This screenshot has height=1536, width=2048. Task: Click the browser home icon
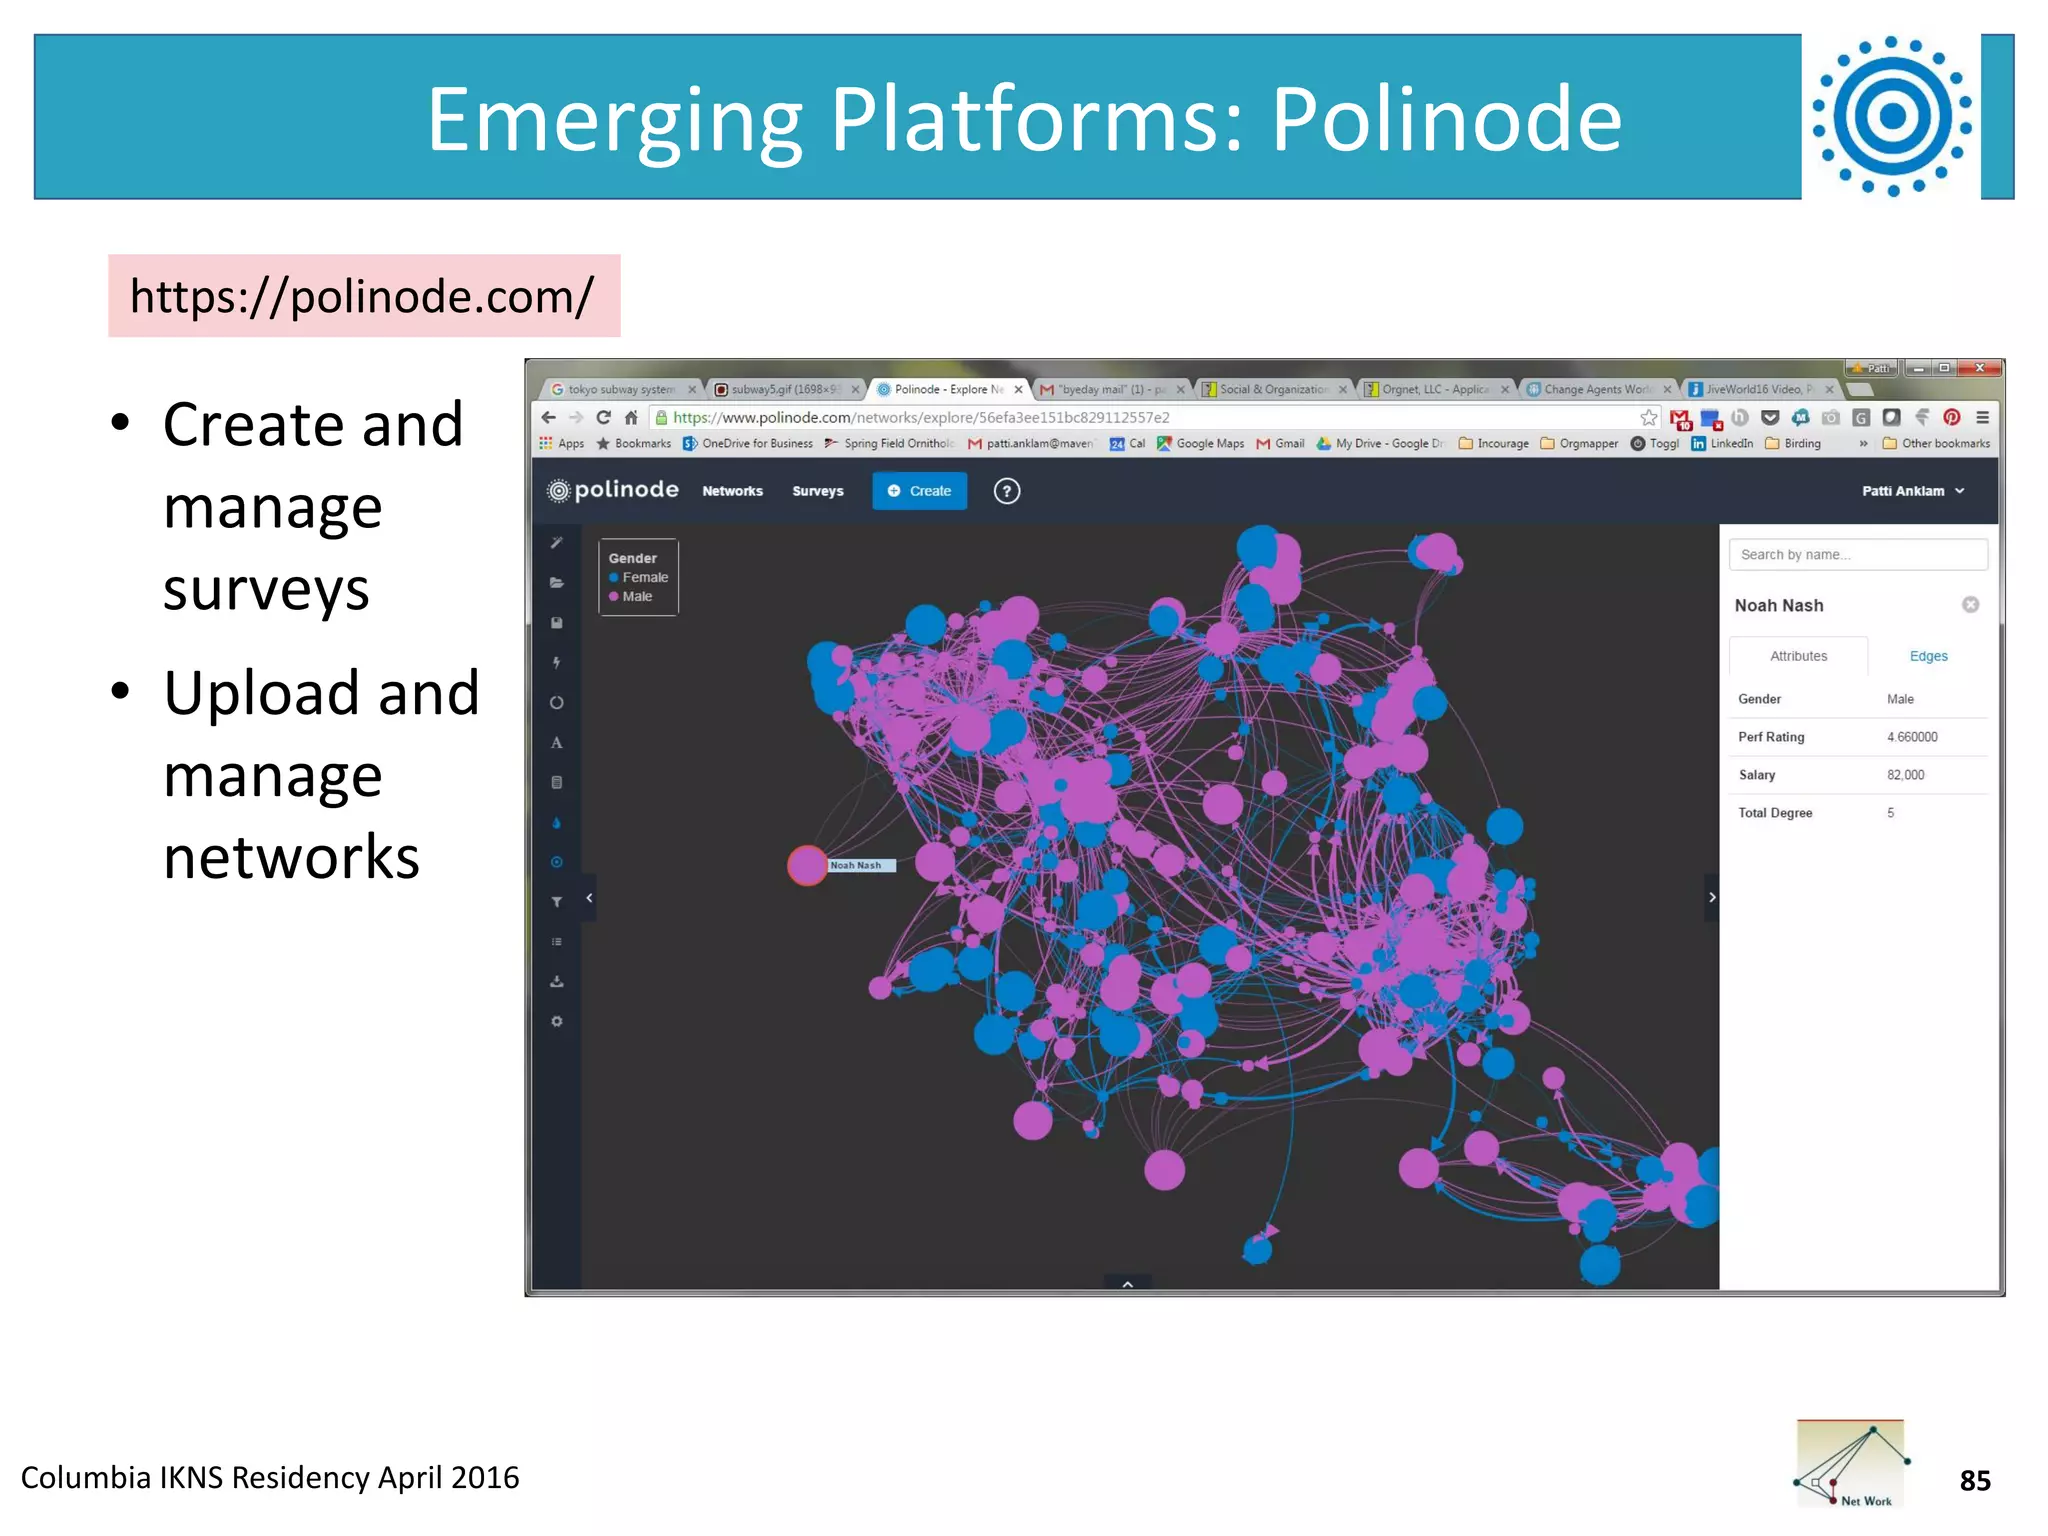(x=631, y=418)
